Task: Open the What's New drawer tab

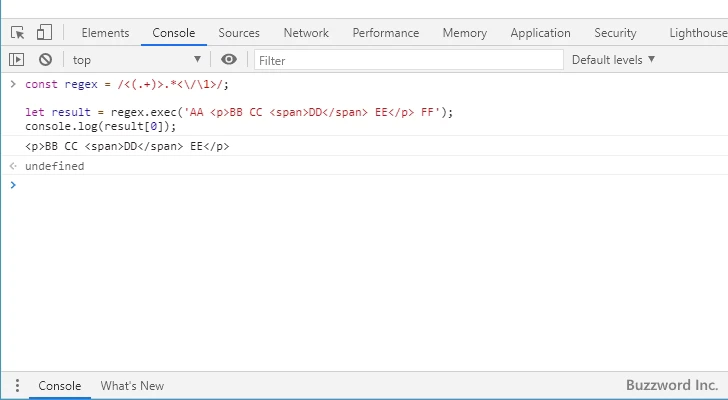Action: 132,386
